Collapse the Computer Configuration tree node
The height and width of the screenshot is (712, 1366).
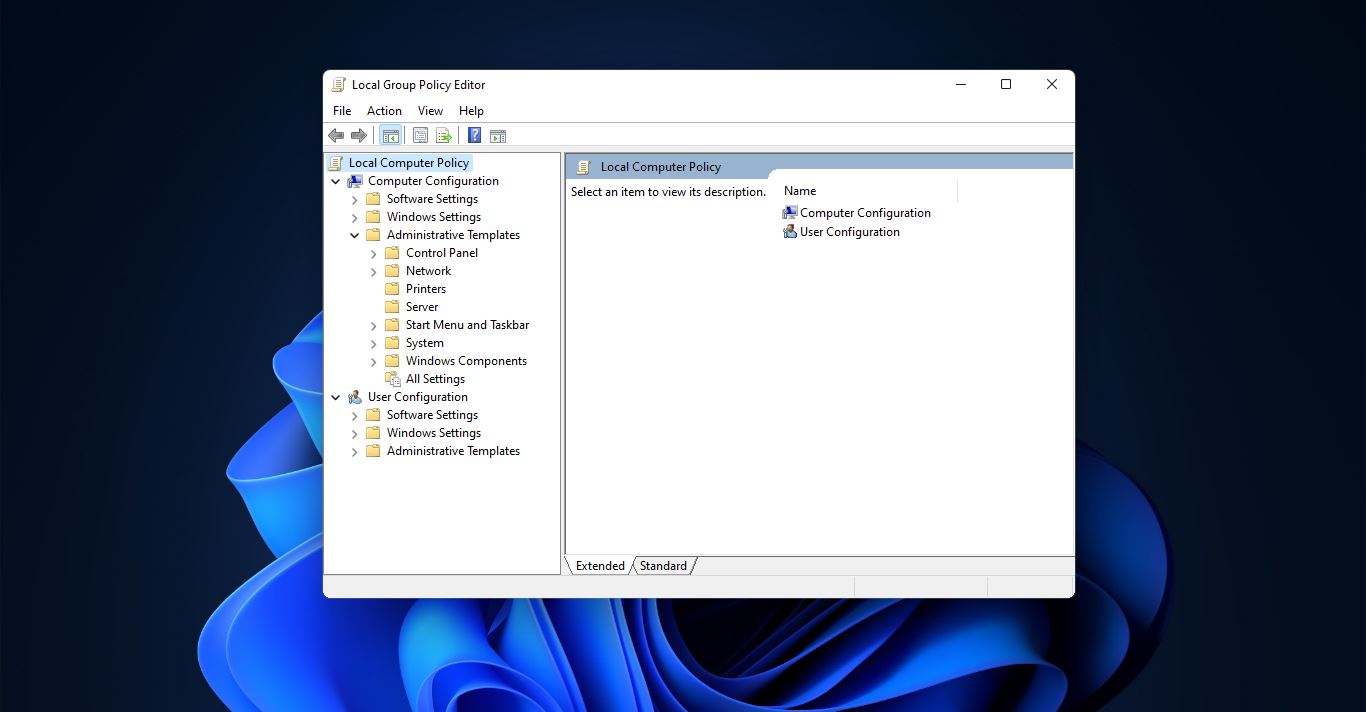coord(336,181)
